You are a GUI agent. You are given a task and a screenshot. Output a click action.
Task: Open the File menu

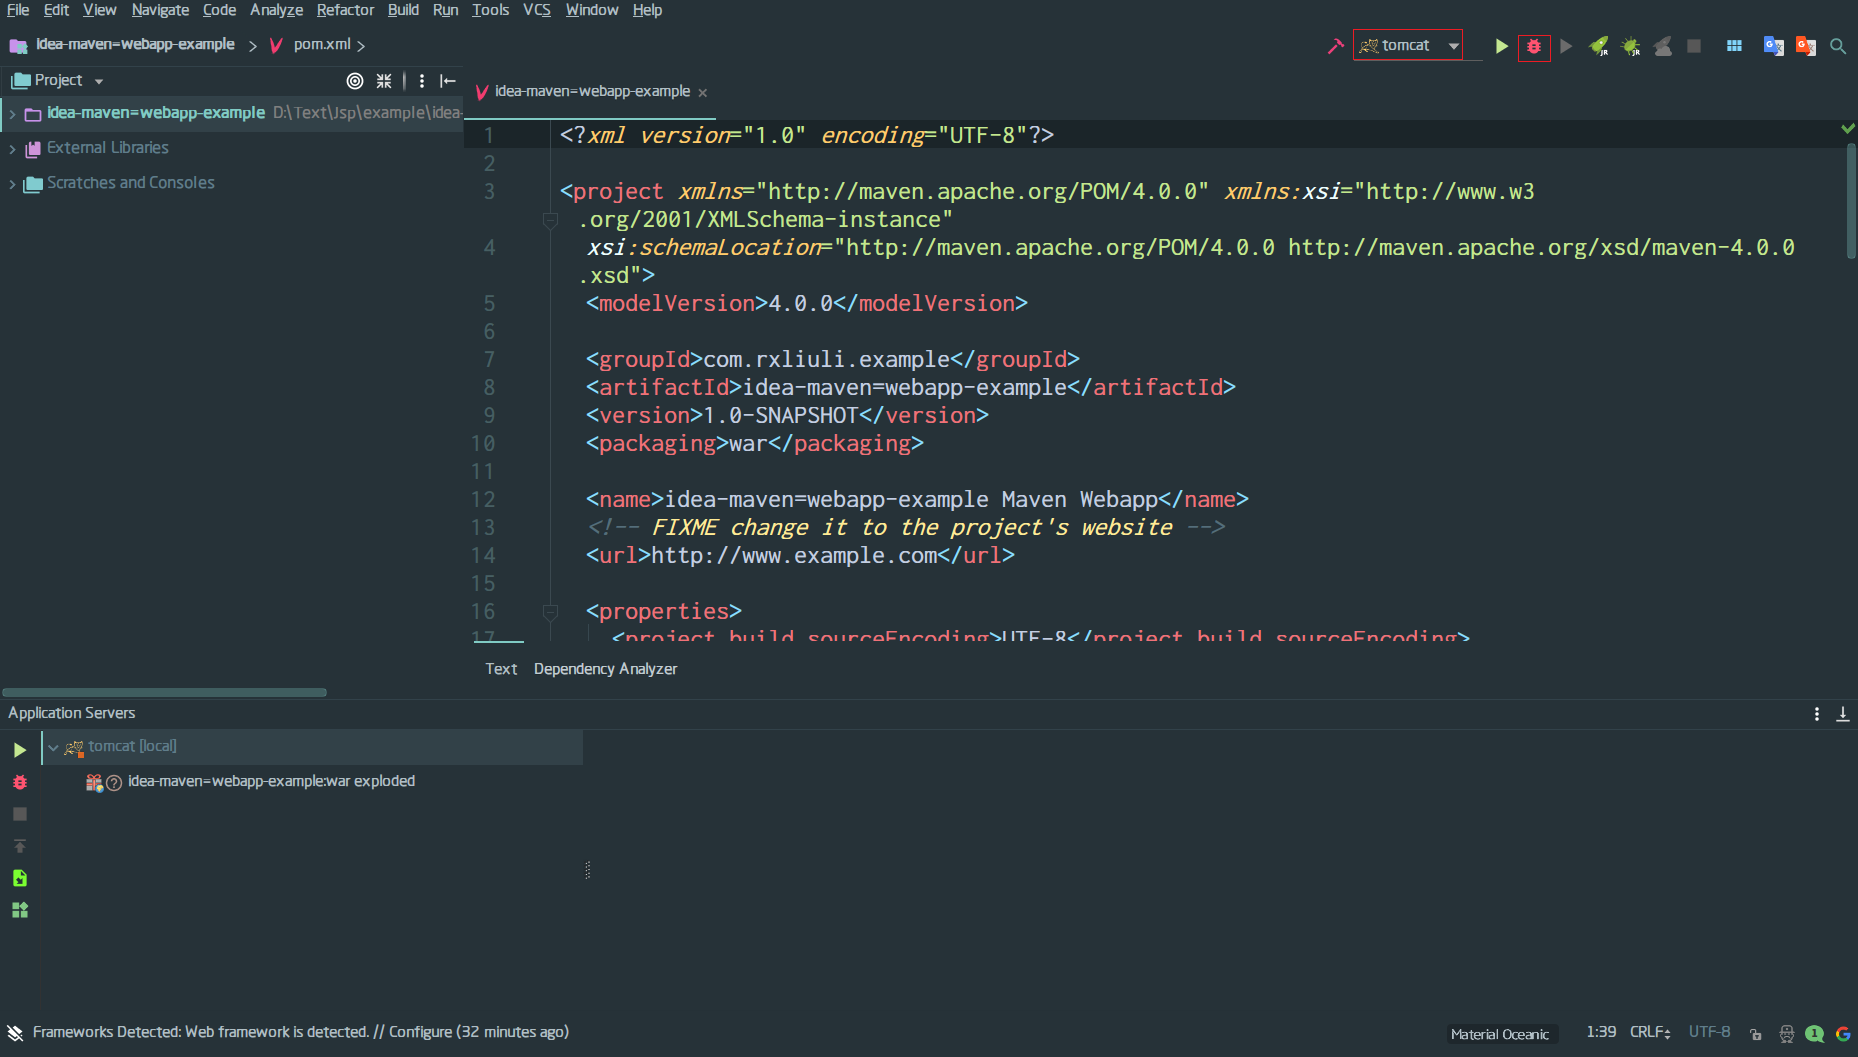coord(18,10)
